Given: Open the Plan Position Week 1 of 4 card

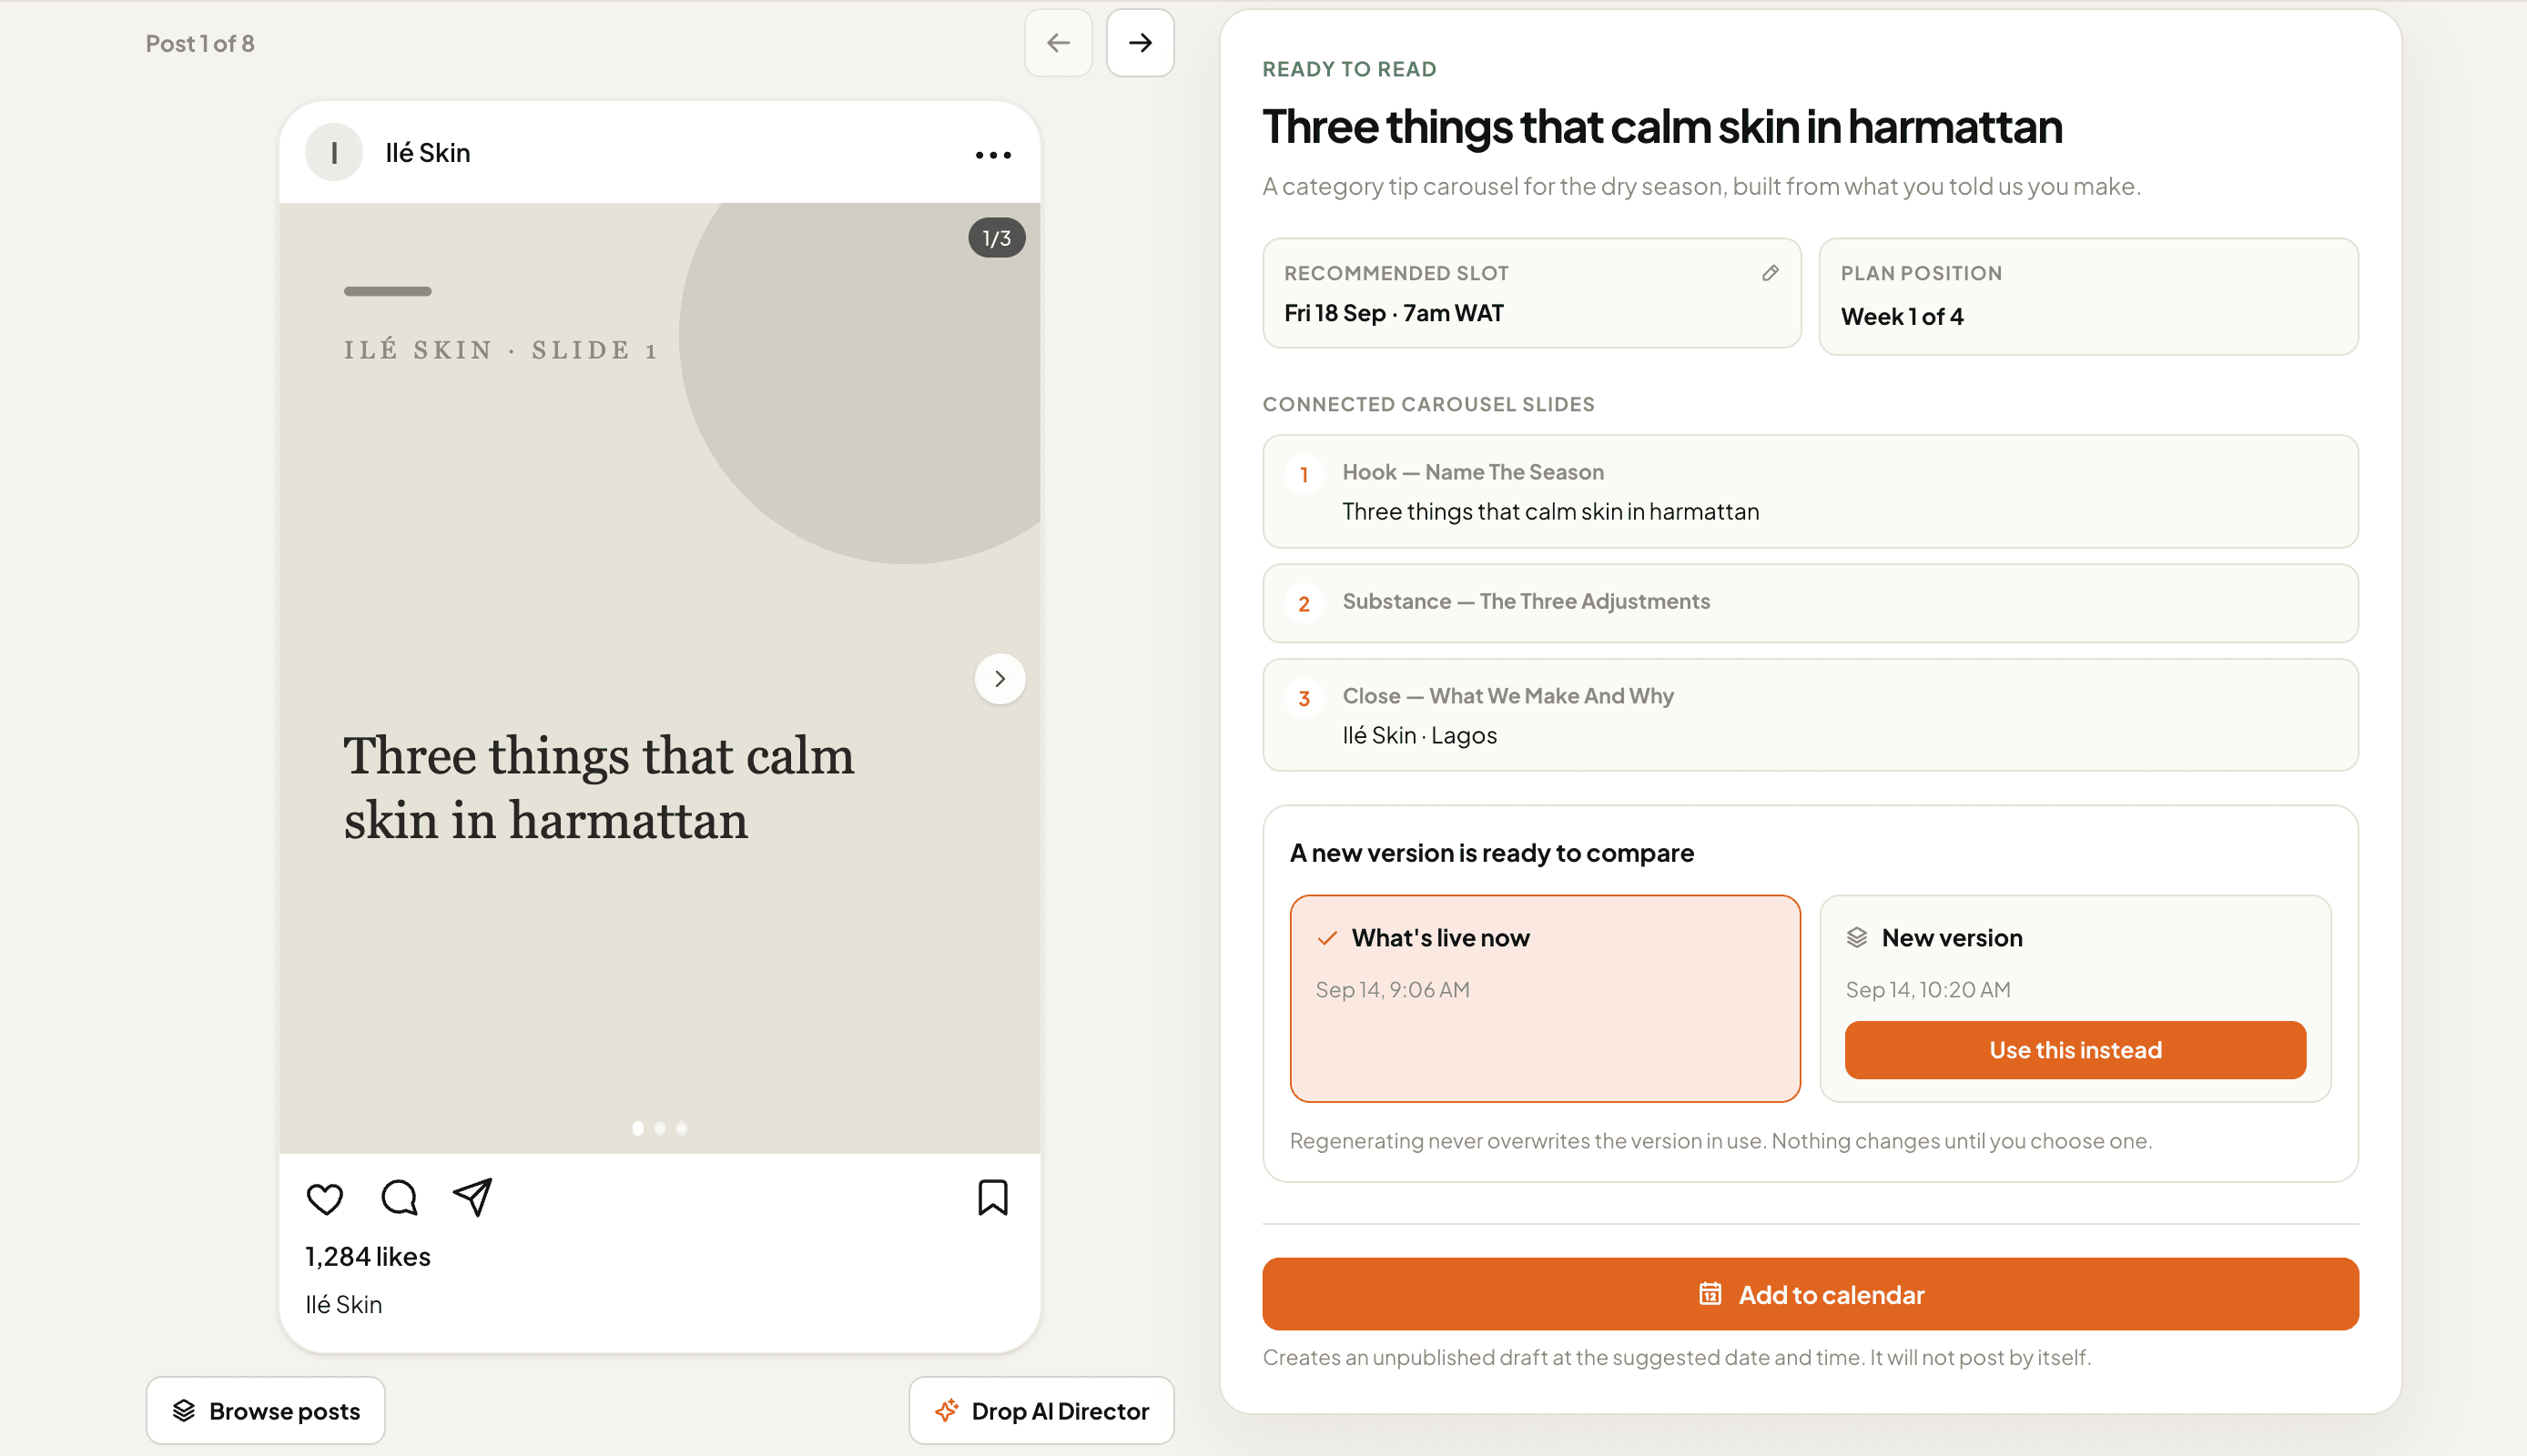Looking at the screenshot, I should pos(2088,296).
